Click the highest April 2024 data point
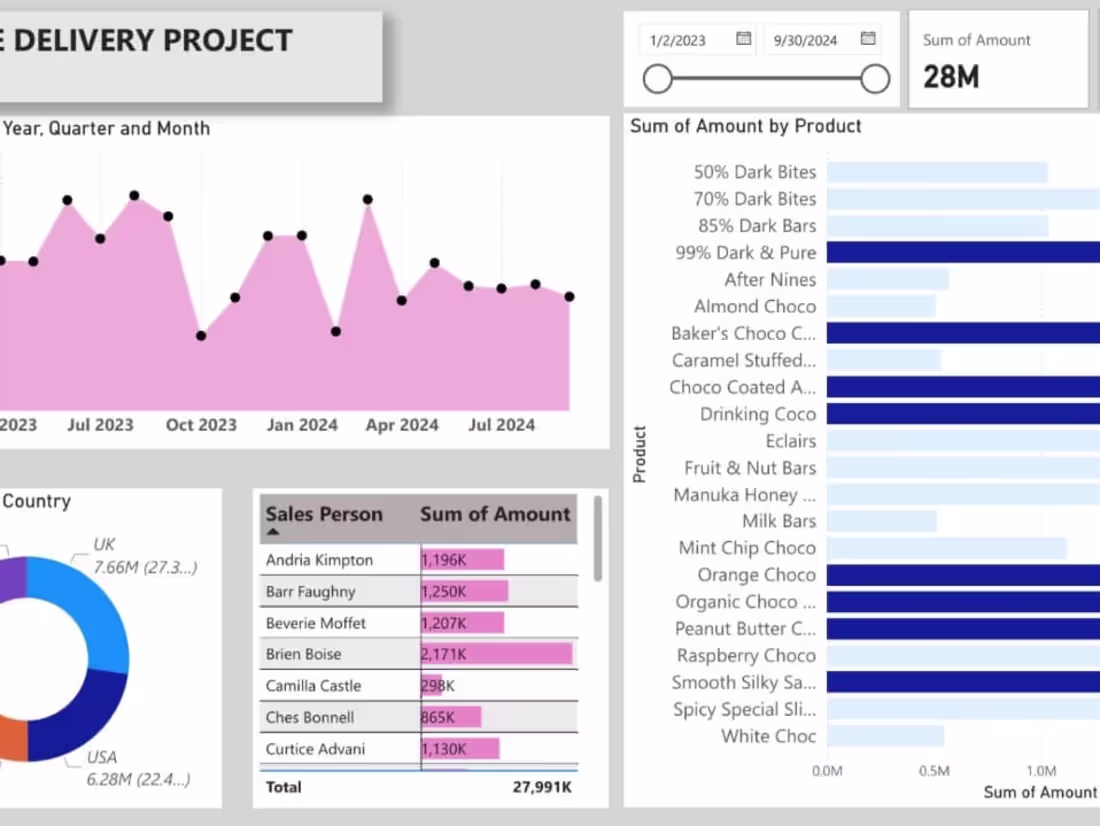Viewport: 1100px width, 826px height. pyautogui.click(x=368, y=200)
